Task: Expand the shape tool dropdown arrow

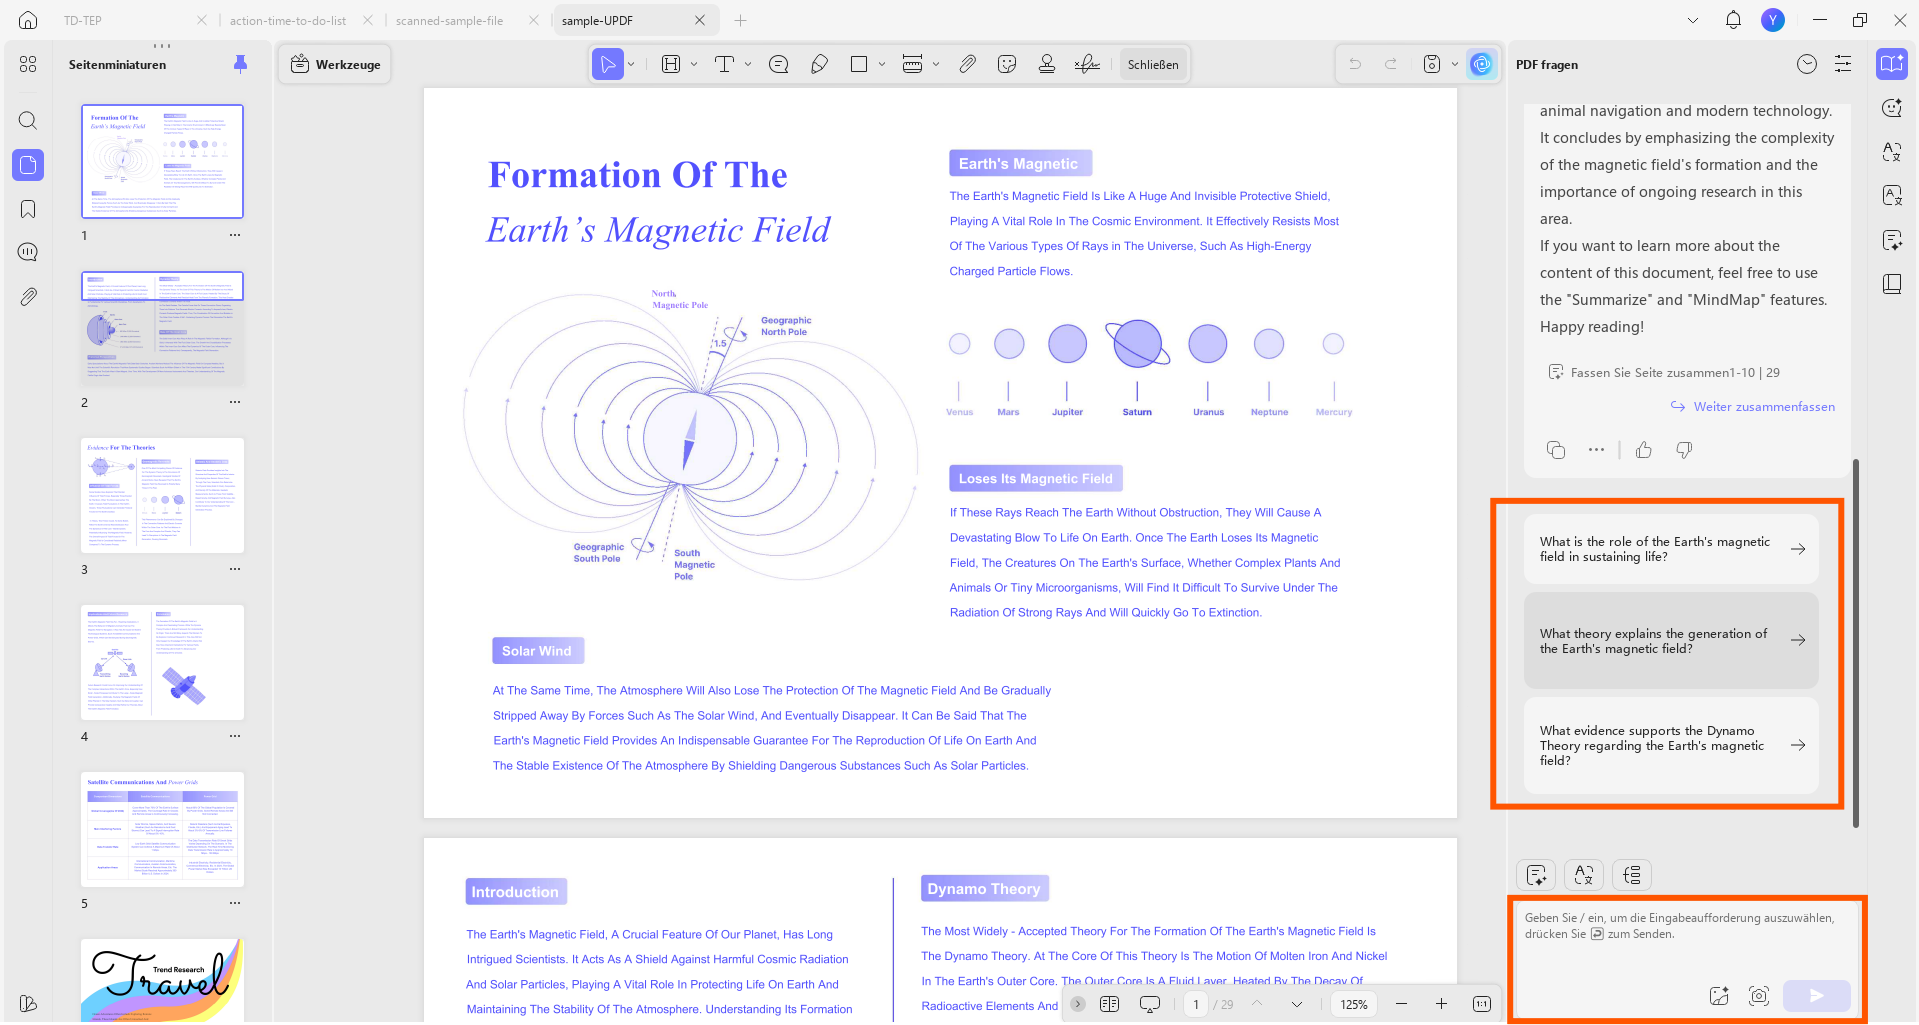Action: point(882,64)
